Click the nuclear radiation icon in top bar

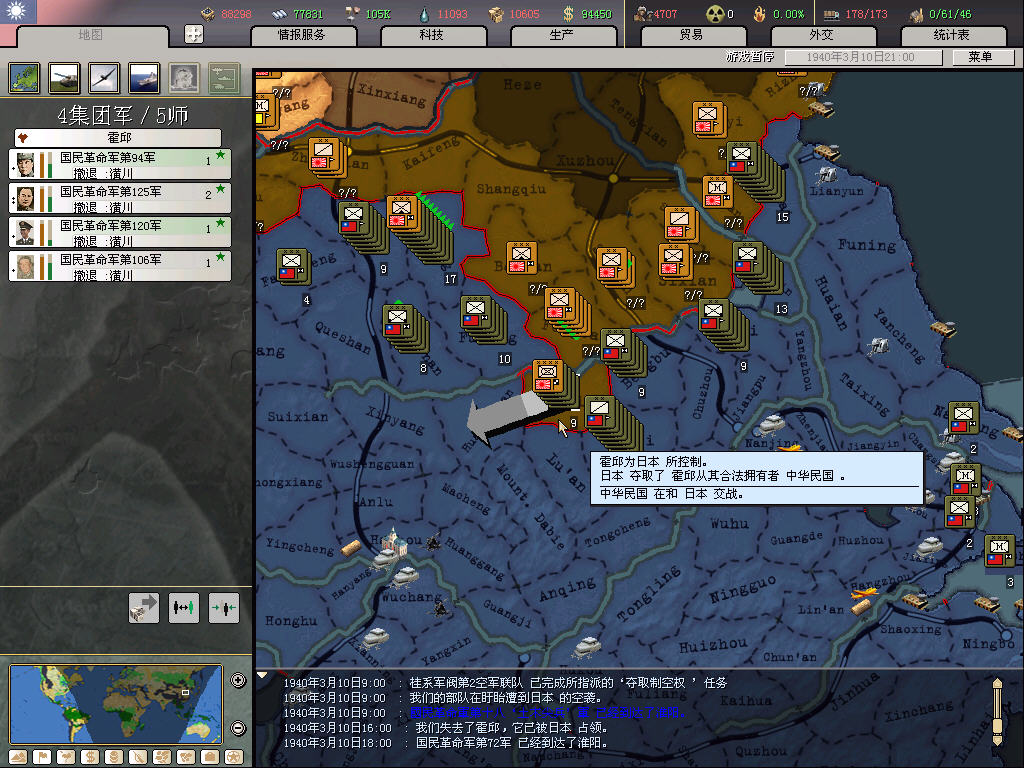tap(715, 14)
